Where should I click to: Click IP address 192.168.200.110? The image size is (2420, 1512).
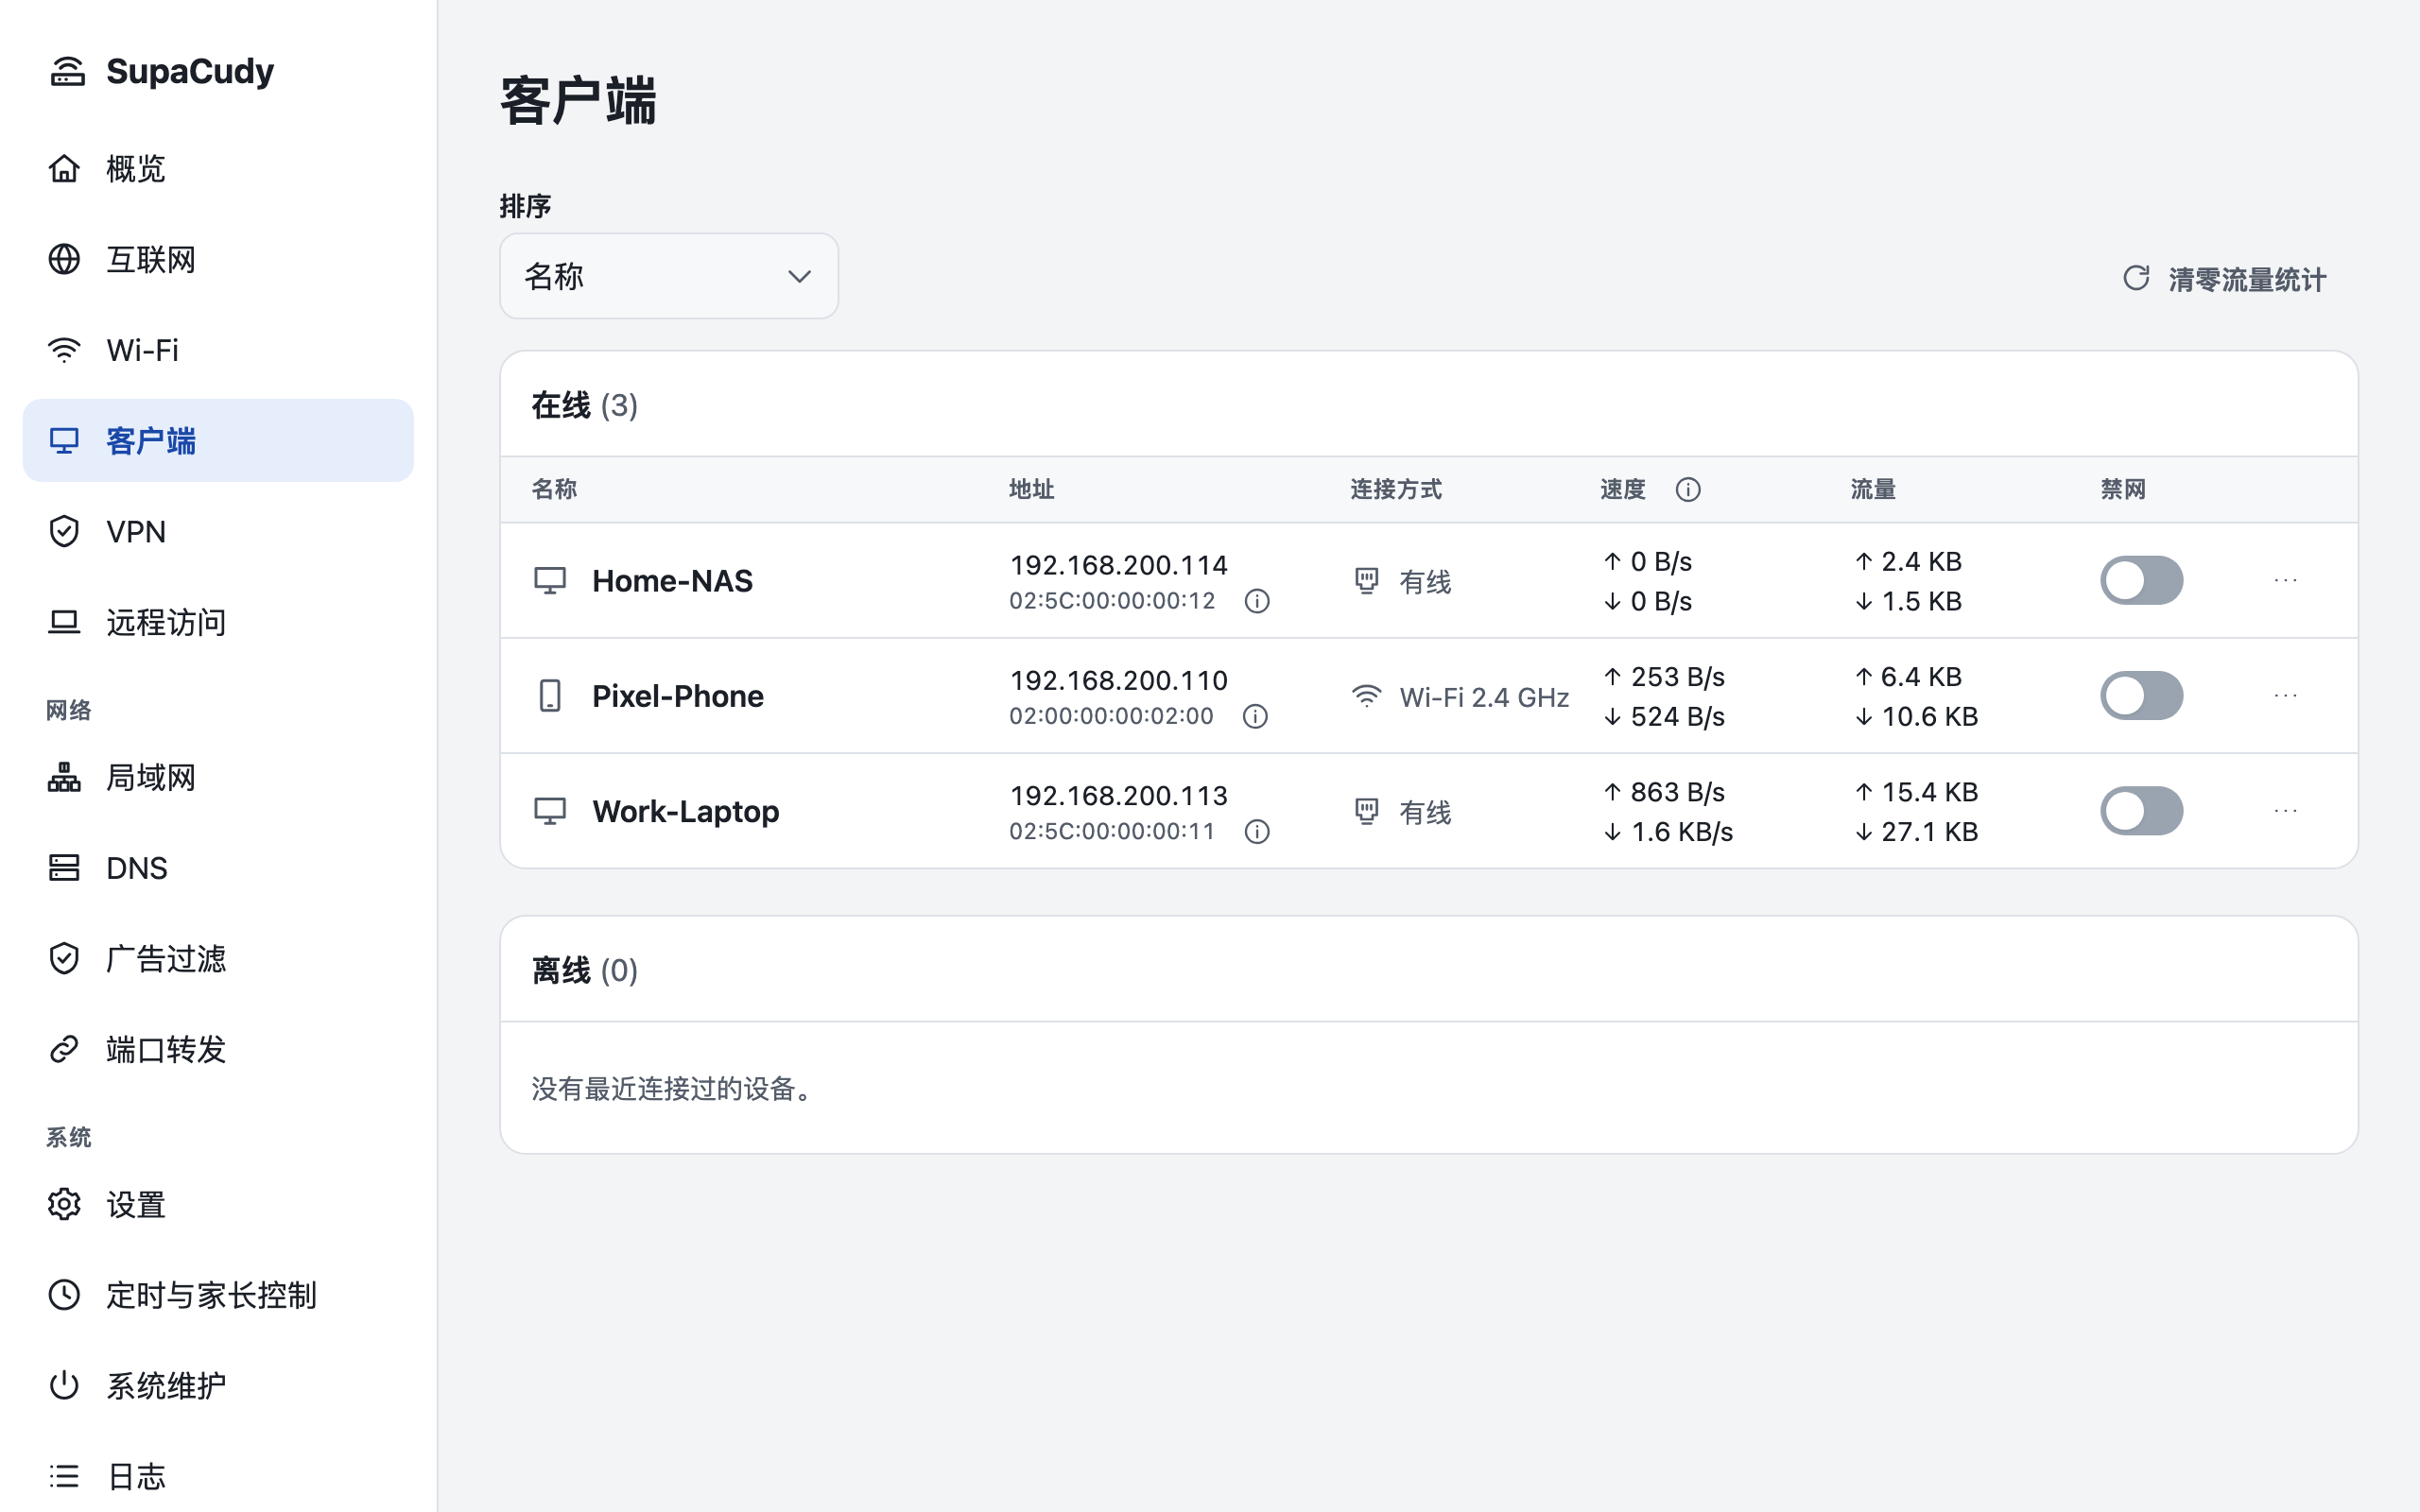[1119, 680]
